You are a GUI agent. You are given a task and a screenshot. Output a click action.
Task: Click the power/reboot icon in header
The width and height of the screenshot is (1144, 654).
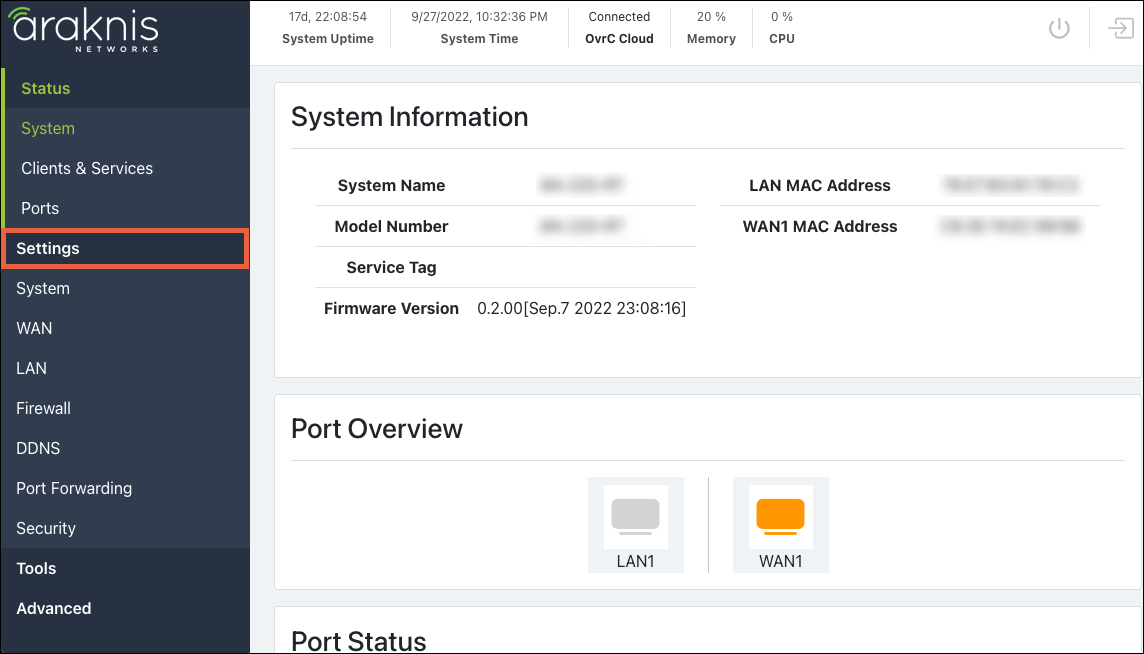(1058, 29)
